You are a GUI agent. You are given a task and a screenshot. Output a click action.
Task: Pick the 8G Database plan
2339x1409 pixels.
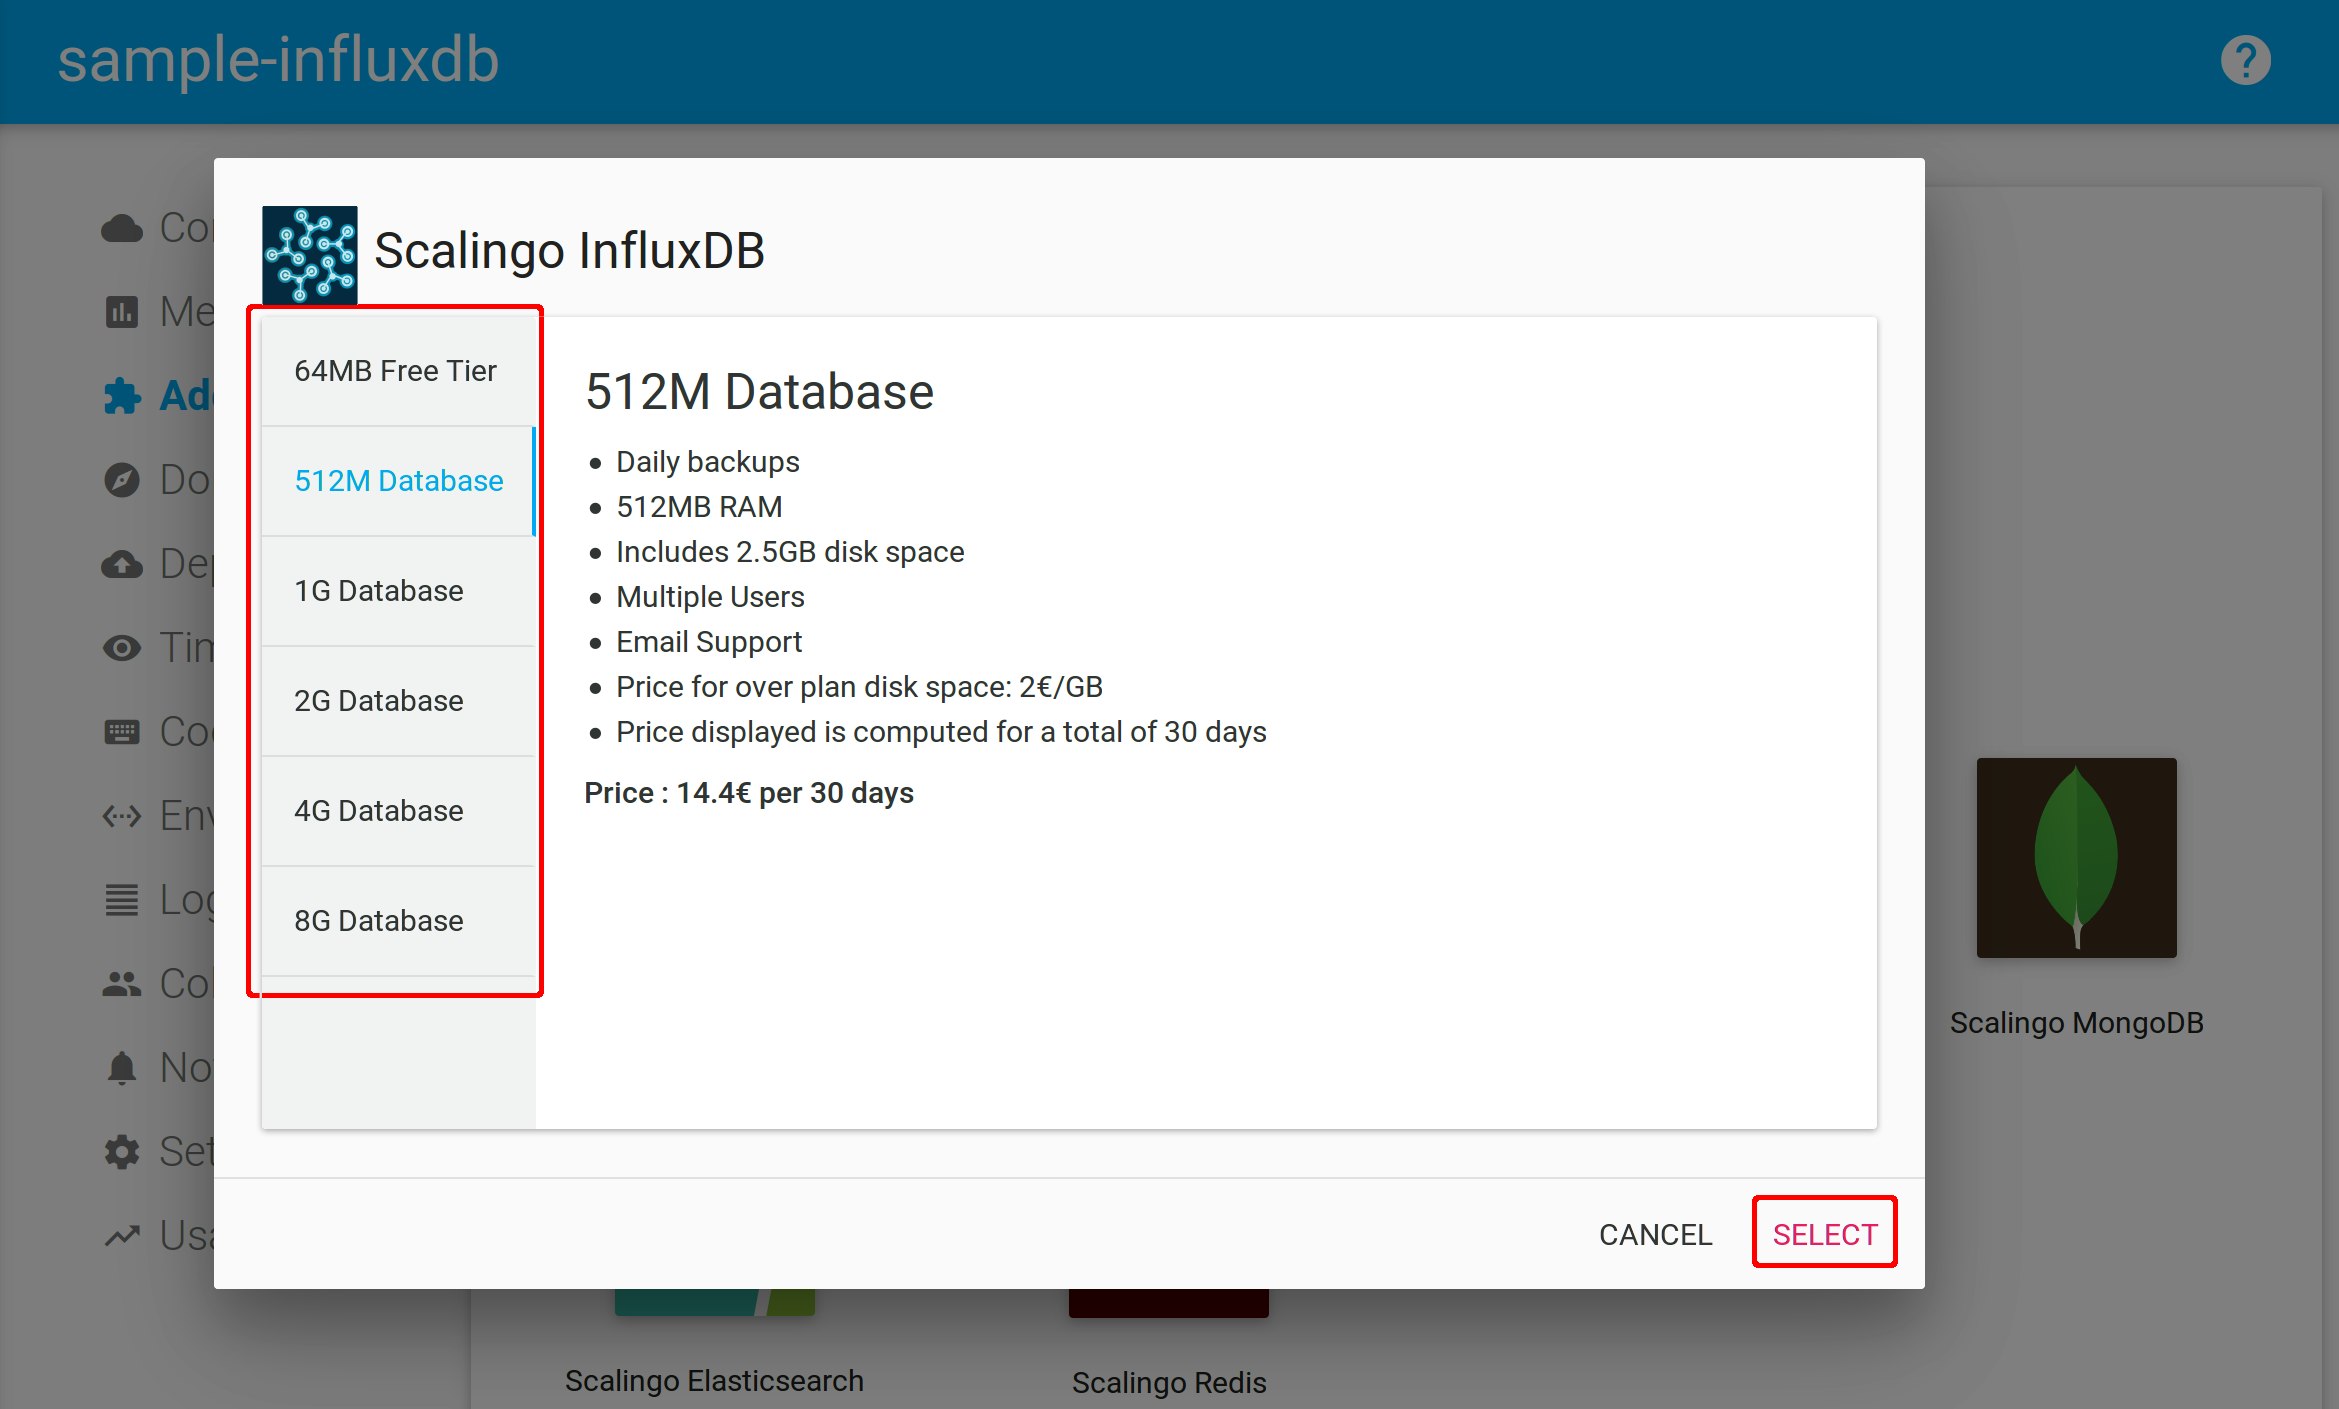click(380, 921)
